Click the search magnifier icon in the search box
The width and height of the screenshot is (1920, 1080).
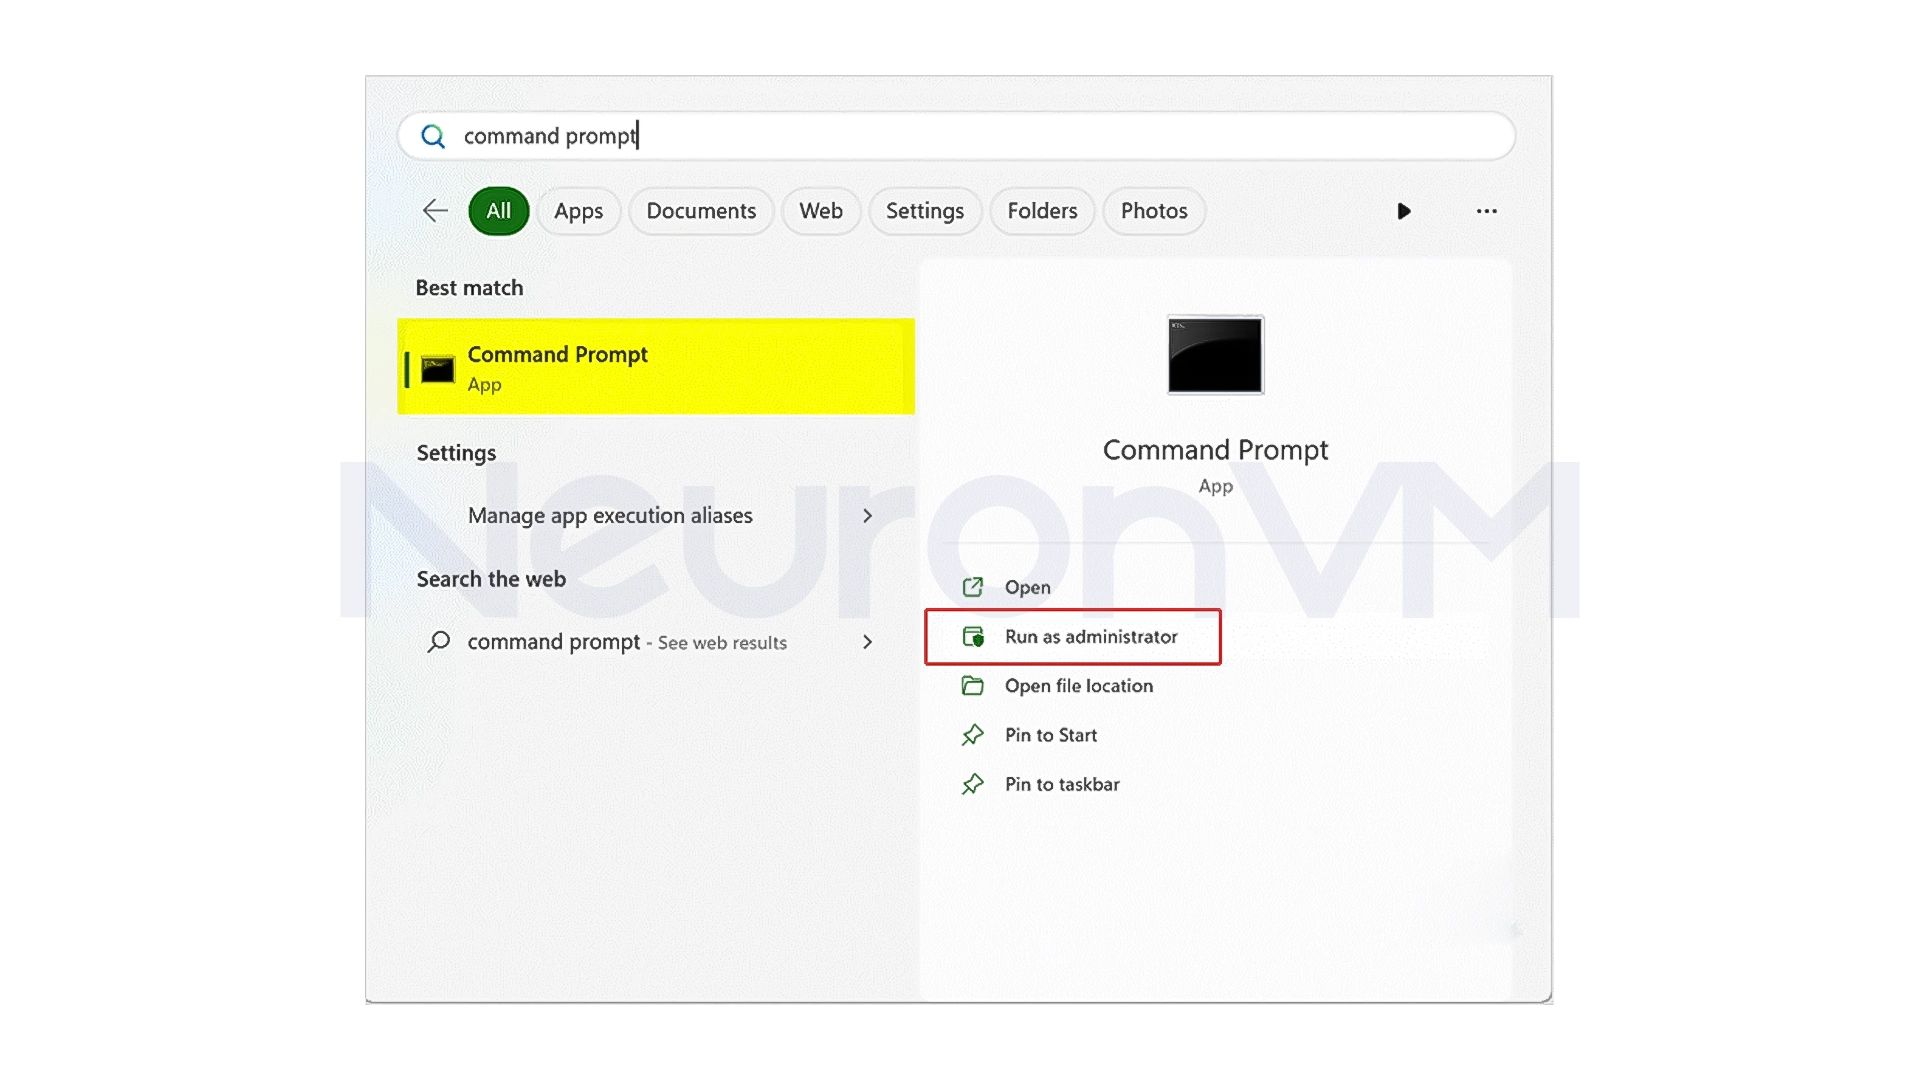click(x=433, y=136)
